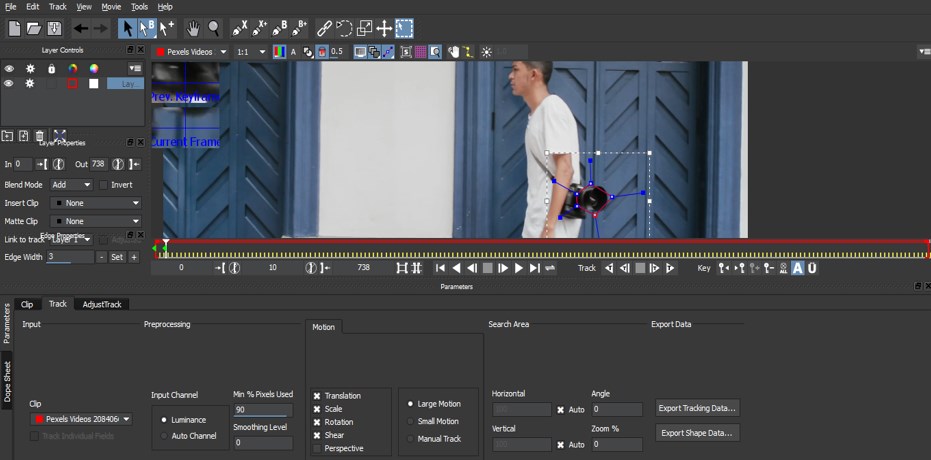The width and height of the screenshot is (931, 460).
Task: Toggle the dashed rectangle transform tool
Action: coord(404,28)
